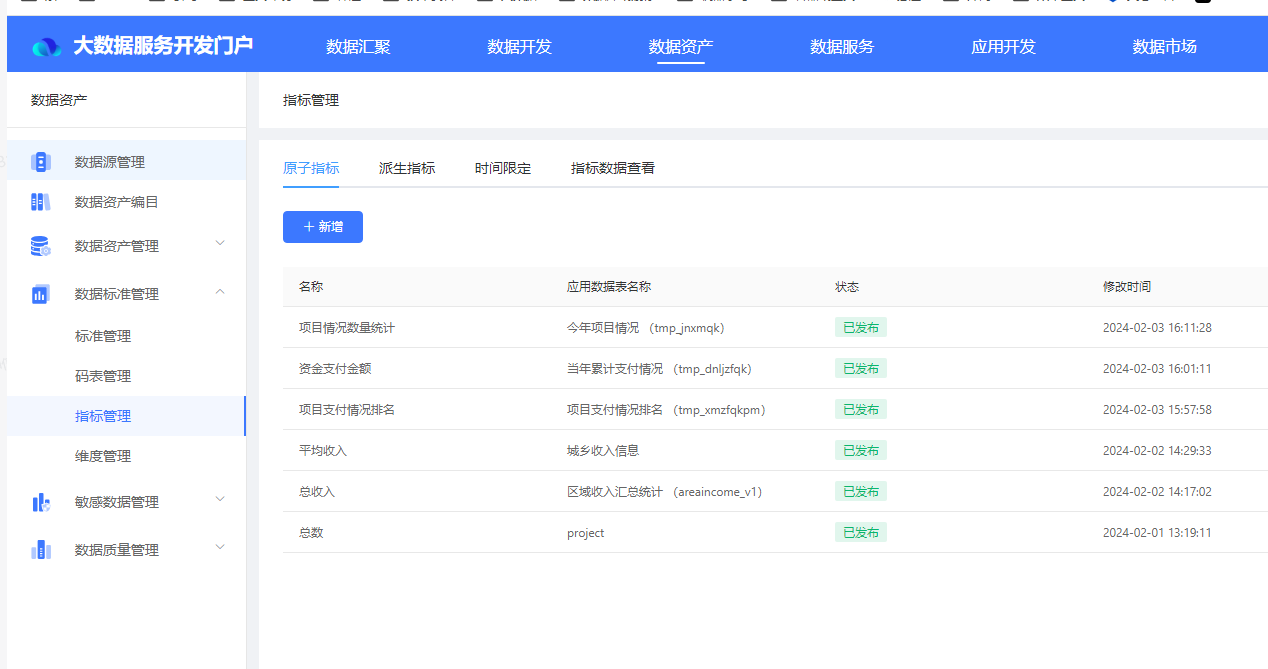Click the 数据资产管理 database icon
This screenshot has height=669, width=1268.
40,246
